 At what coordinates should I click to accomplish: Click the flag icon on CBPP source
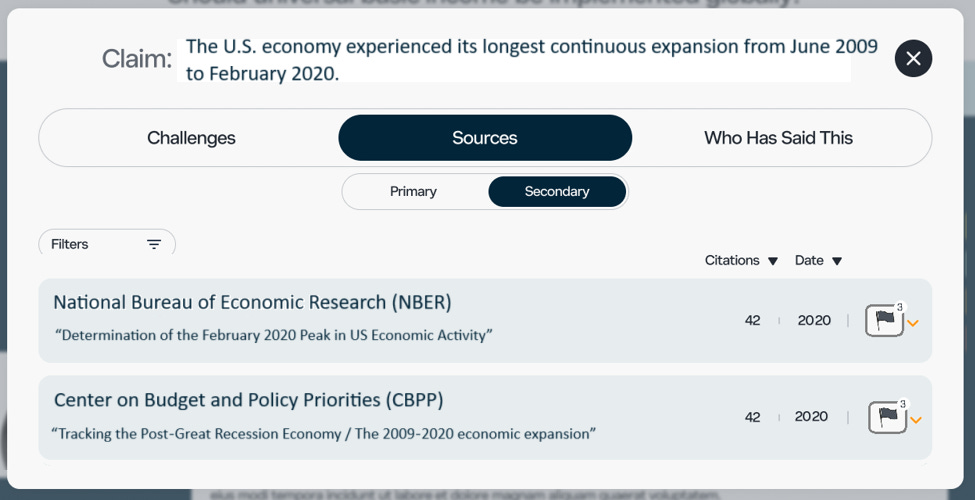point(887,416)
